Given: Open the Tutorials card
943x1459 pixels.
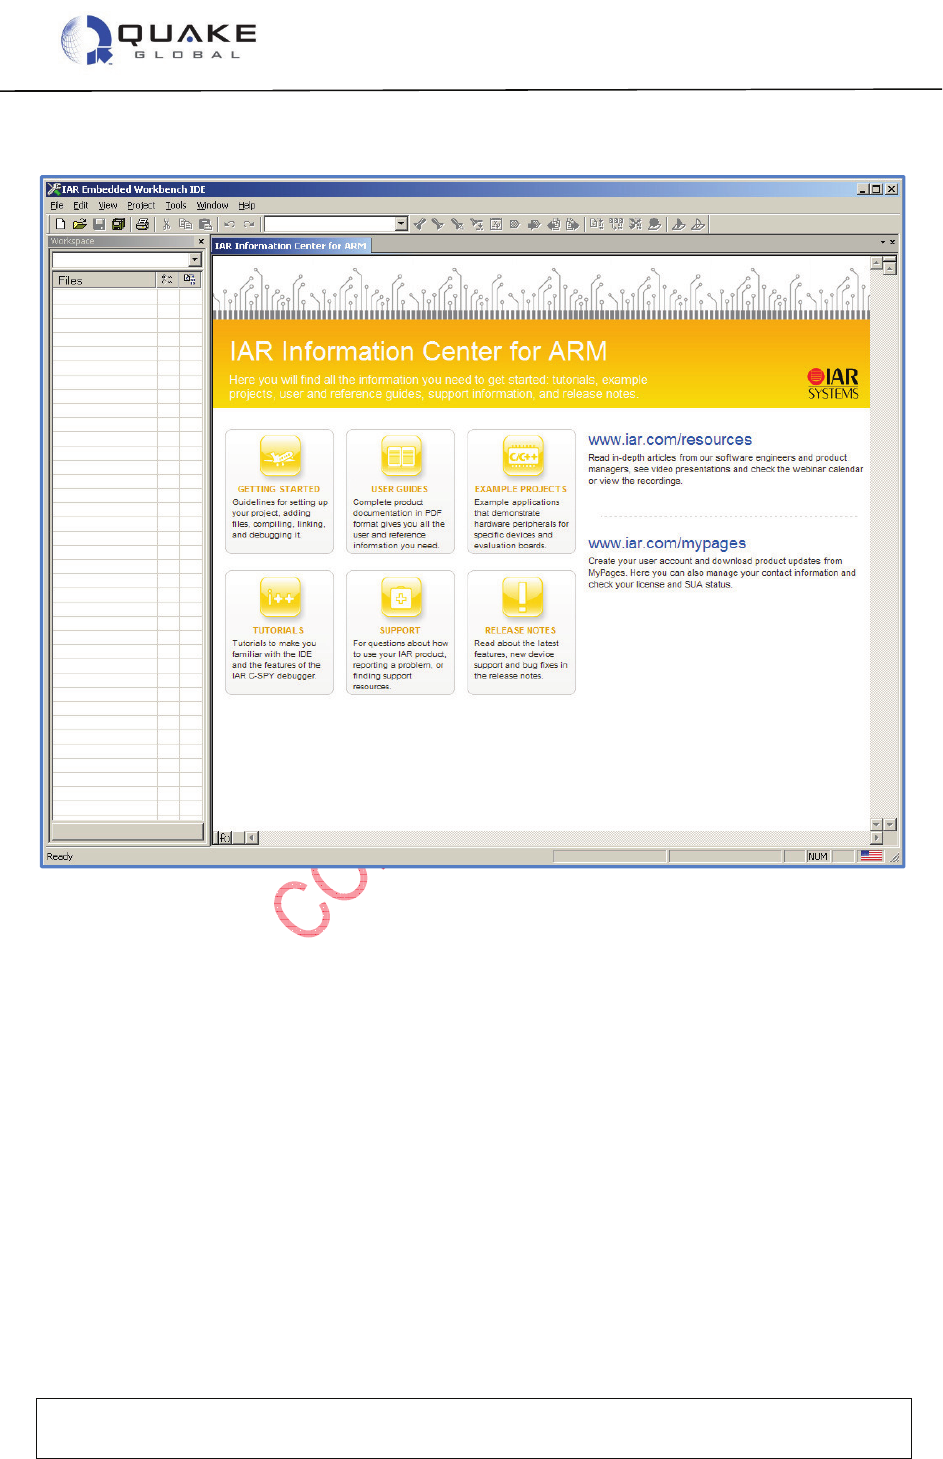Looking at the screenshot, I should [279, 632].
